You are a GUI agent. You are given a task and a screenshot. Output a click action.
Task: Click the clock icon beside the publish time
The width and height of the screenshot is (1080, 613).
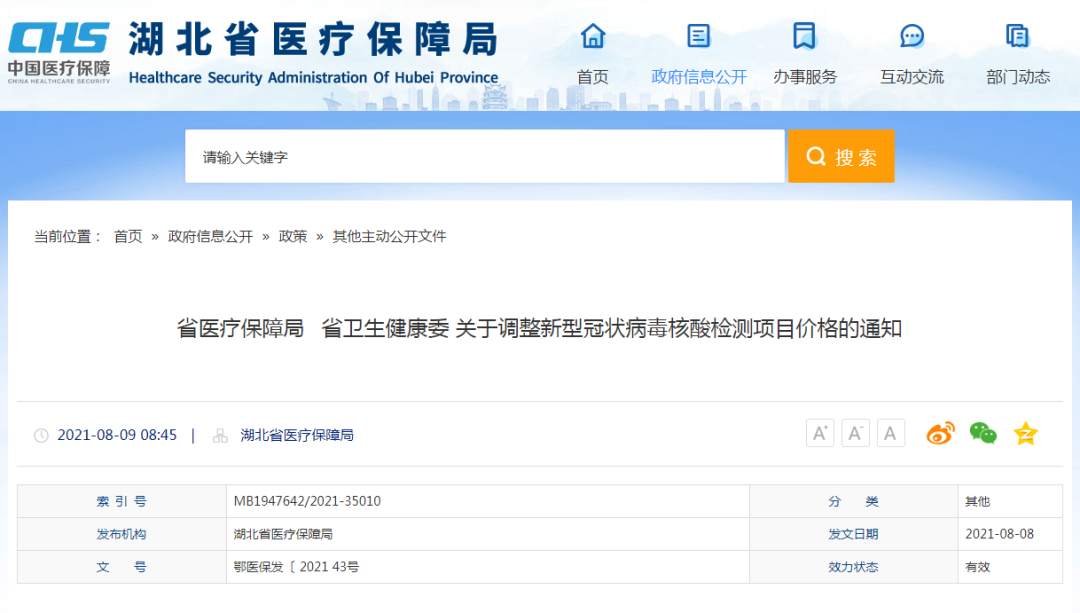coord(41,435)
